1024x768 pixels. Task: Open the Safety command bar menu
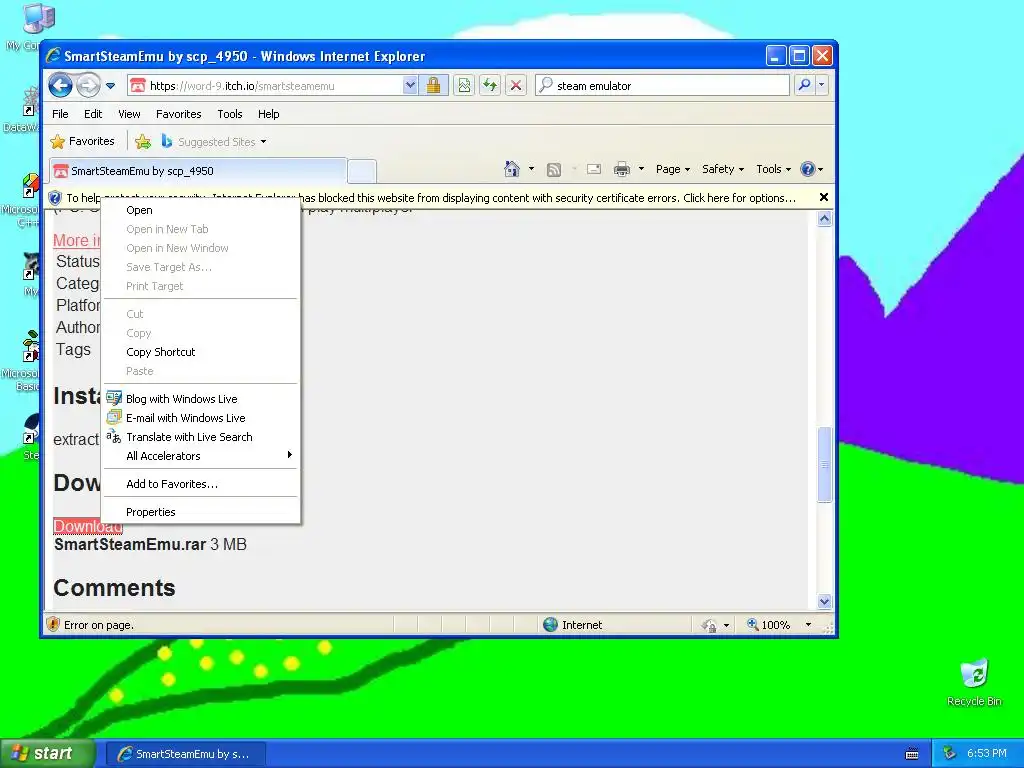pyautogui.click(x=722, y=169)
